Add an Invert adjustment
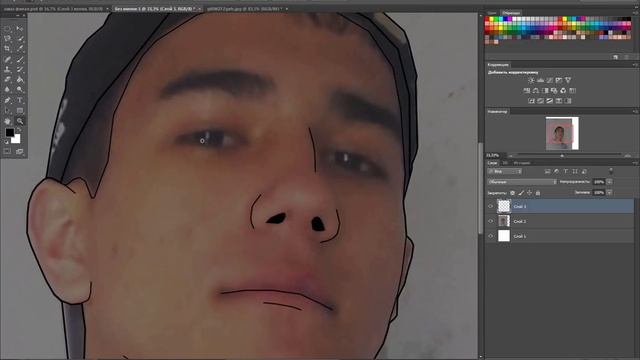 531,101
